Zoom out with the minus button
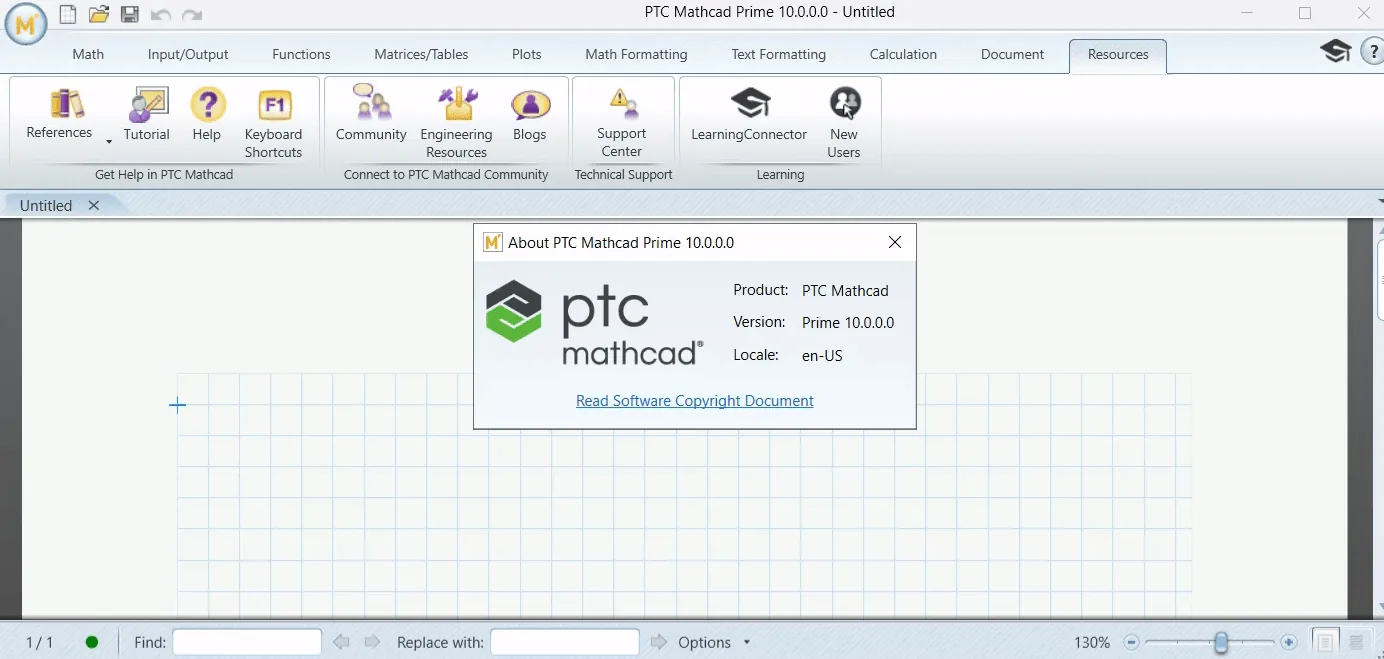The image size is (1384, 659). coord(1131,642)
